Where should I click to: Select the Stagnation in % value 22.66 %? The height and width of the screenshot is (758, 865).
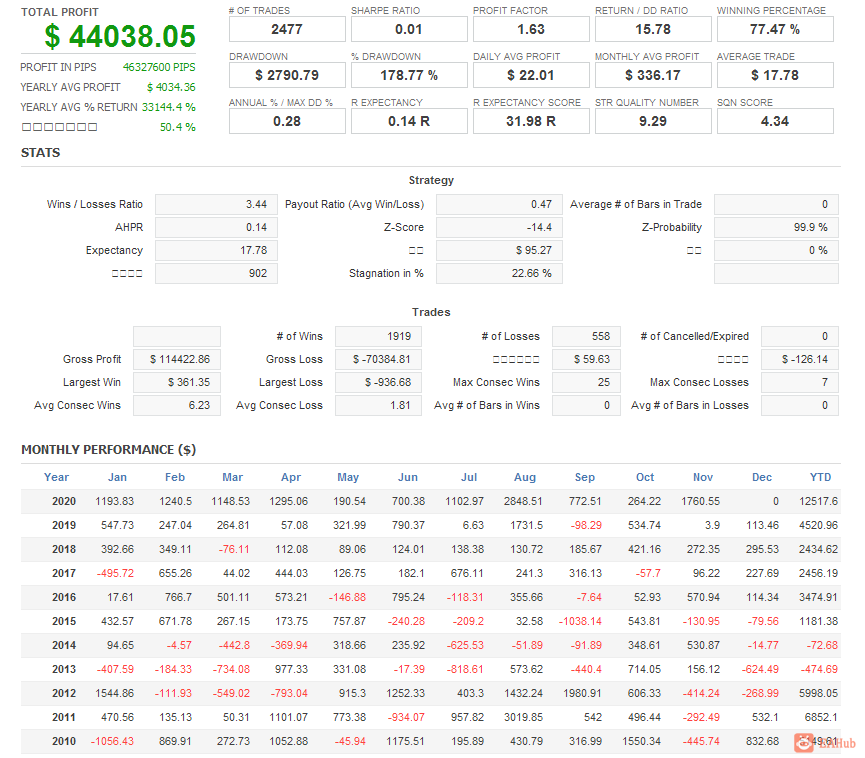coord(499,273)
